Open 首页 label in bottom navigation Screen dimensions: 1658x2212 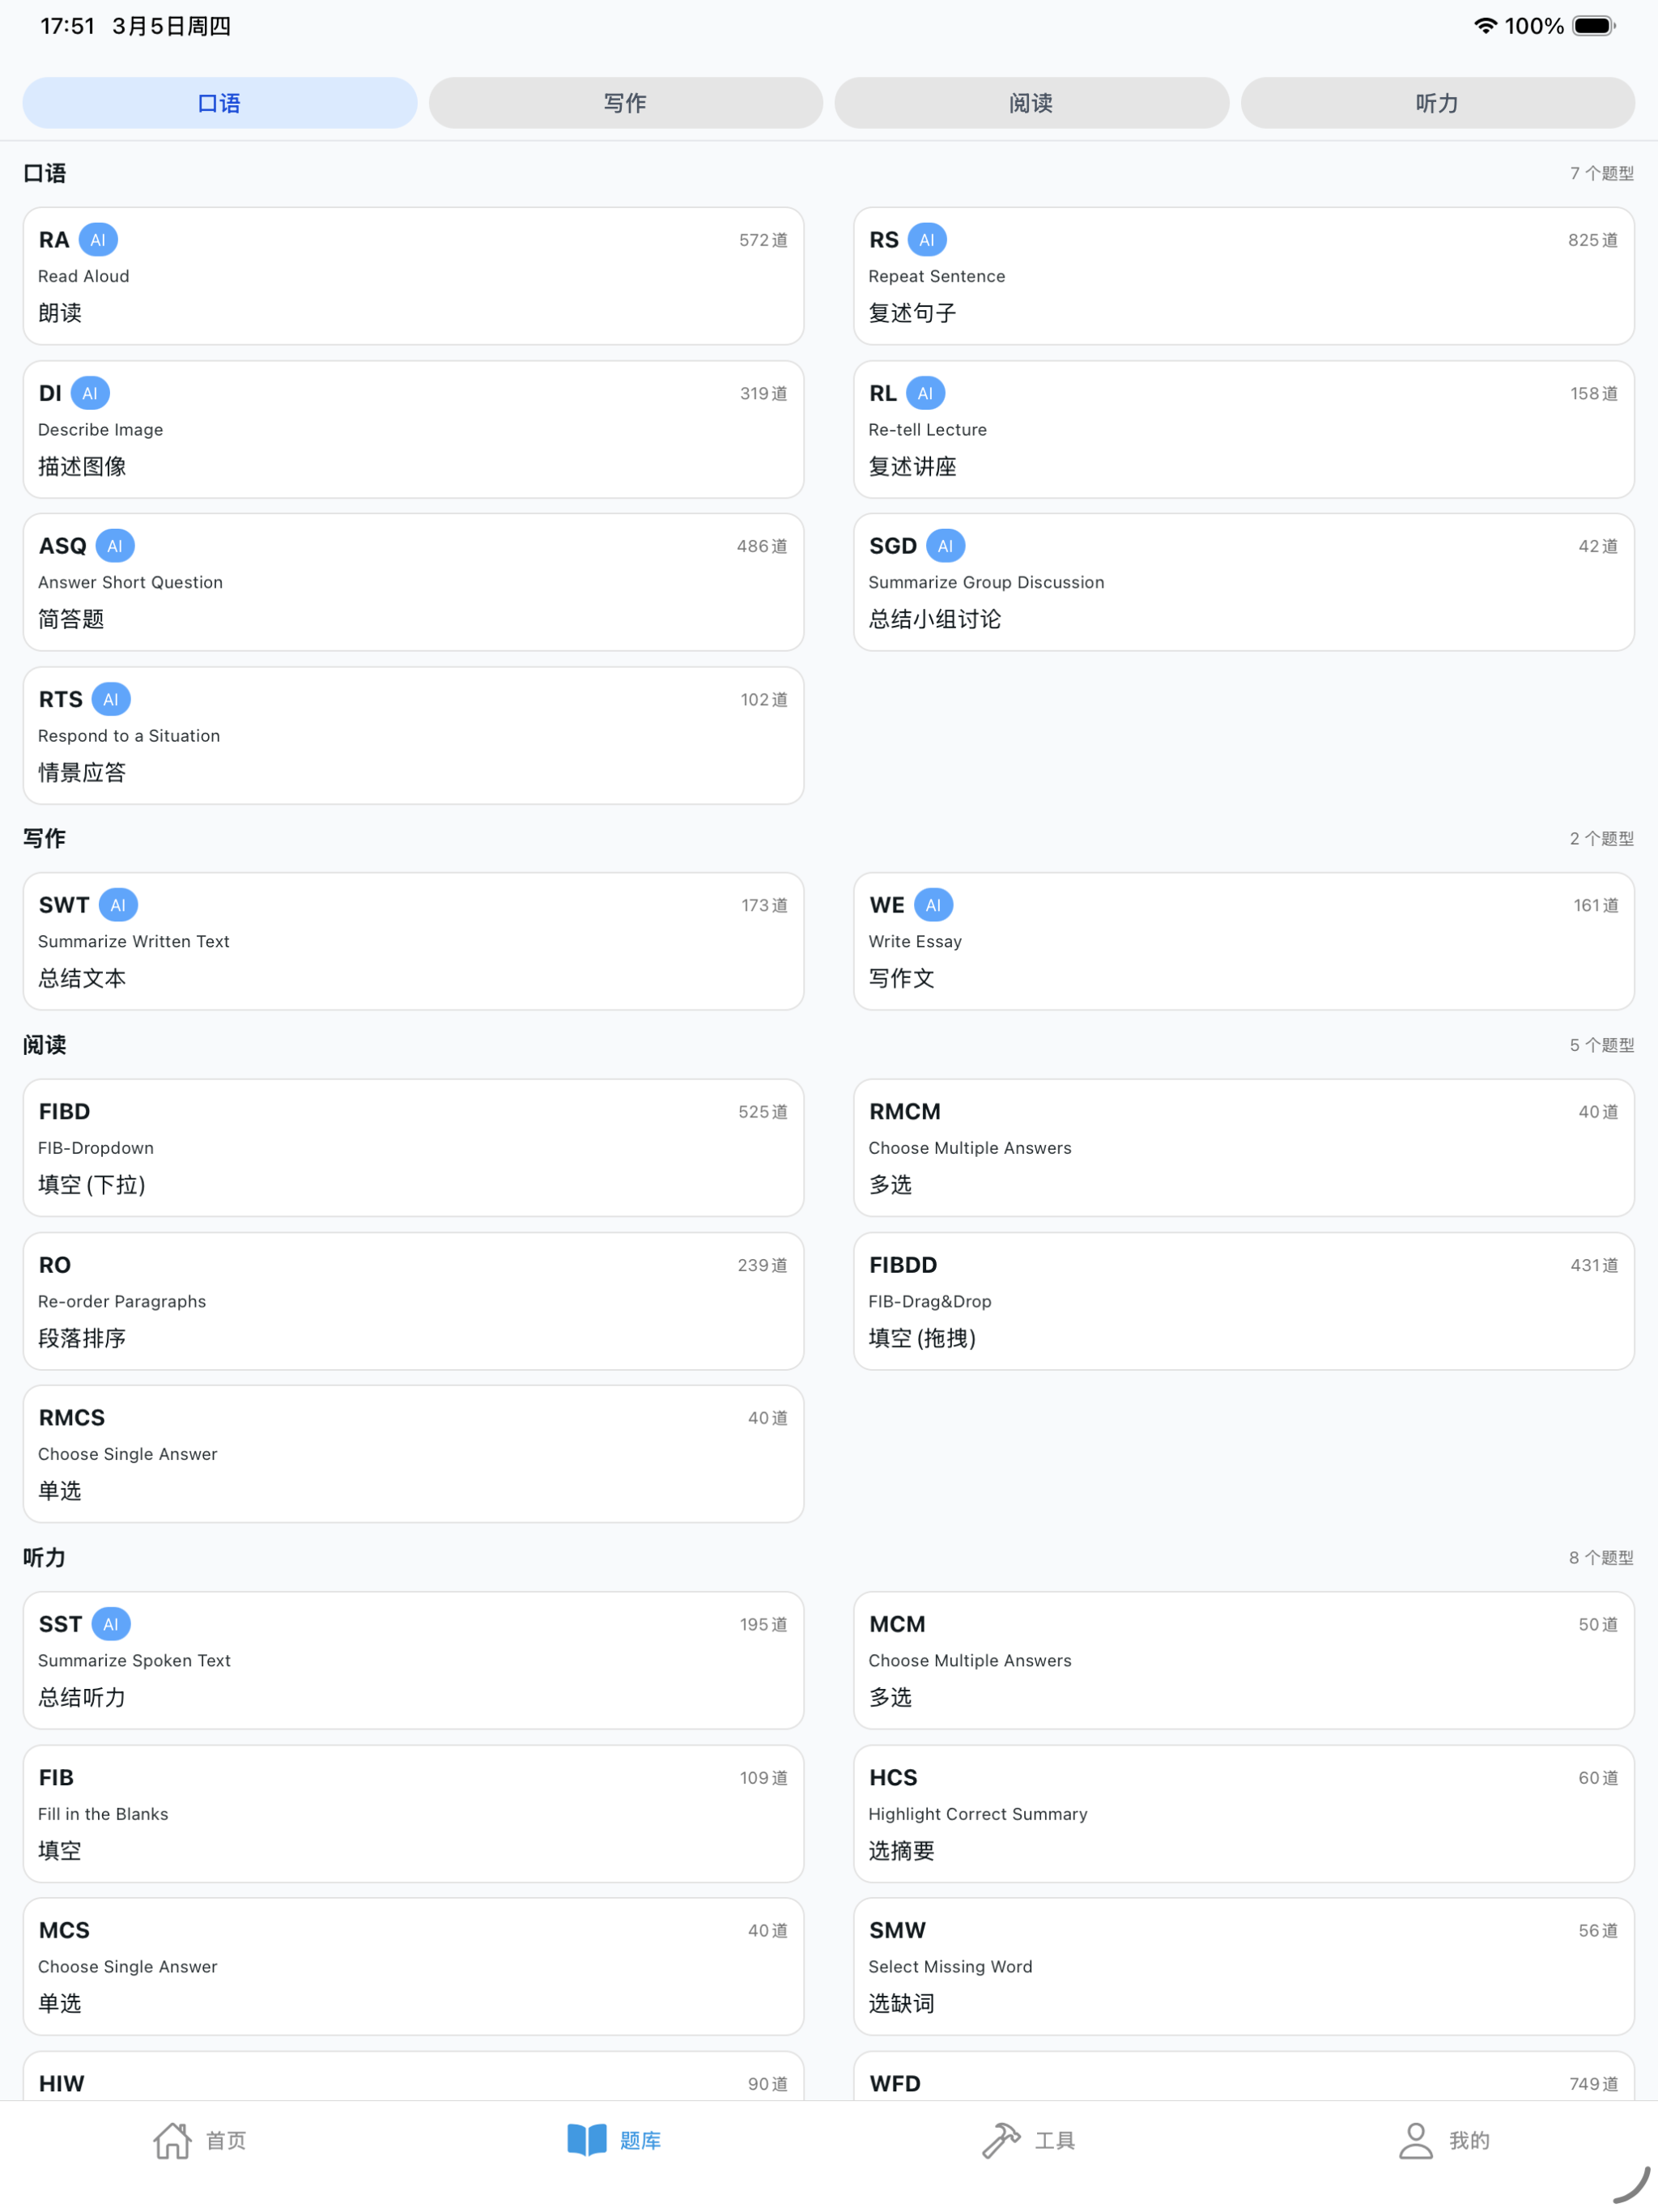(x=226, y=2140)
